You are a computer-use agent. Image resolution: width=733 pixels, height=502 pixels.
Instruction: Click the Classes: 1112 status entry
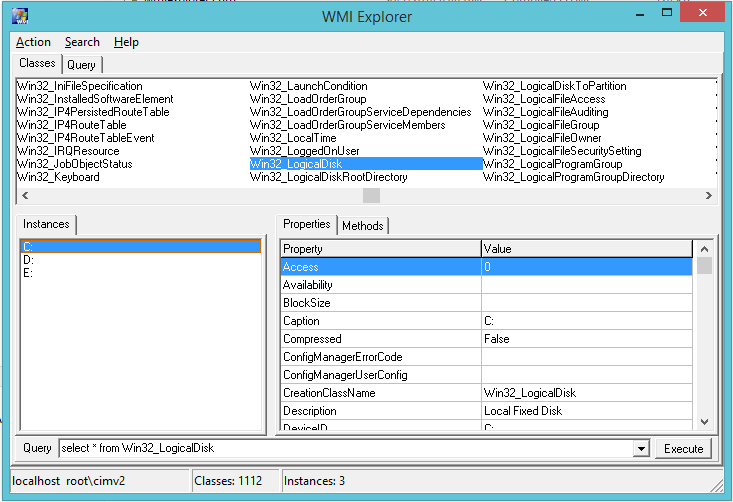[x=235, y=481]
